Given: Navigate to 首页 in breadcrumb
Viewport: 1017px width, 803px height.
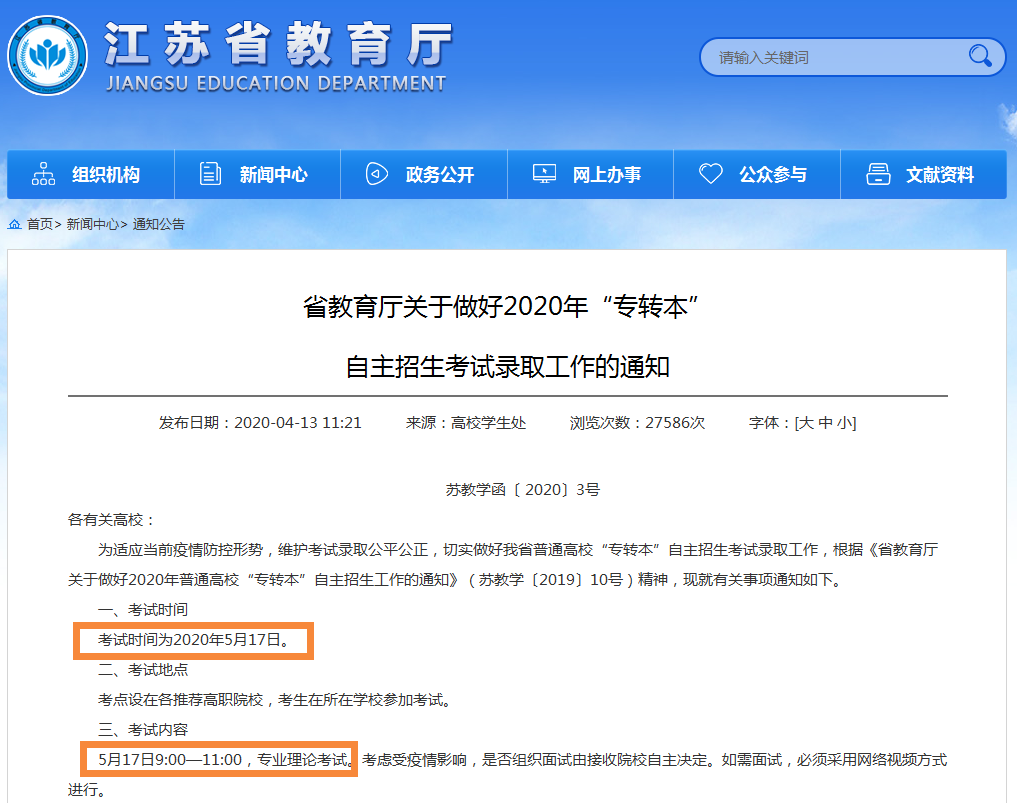Looking at the screenshot, I should click(40, 224).
